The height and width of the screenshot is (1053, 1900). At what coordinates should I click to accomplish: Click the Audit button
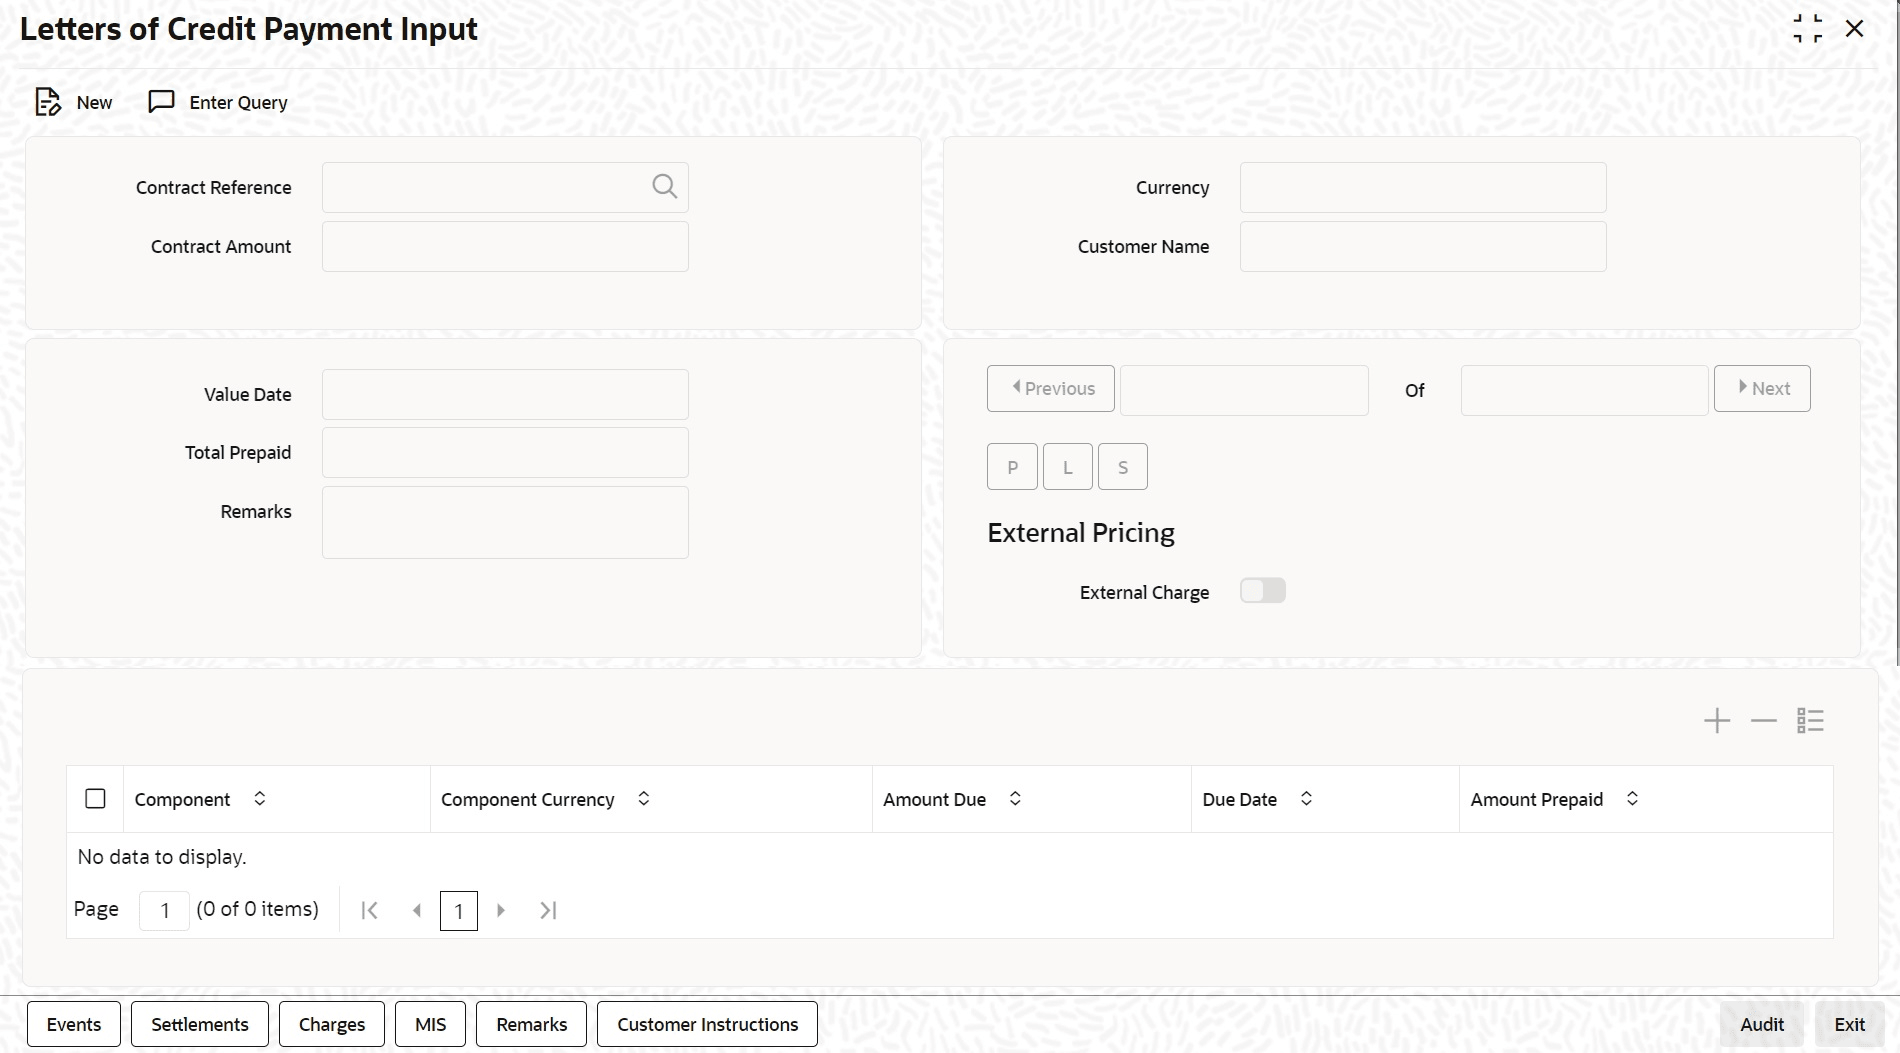(x=1762, y=1024)
